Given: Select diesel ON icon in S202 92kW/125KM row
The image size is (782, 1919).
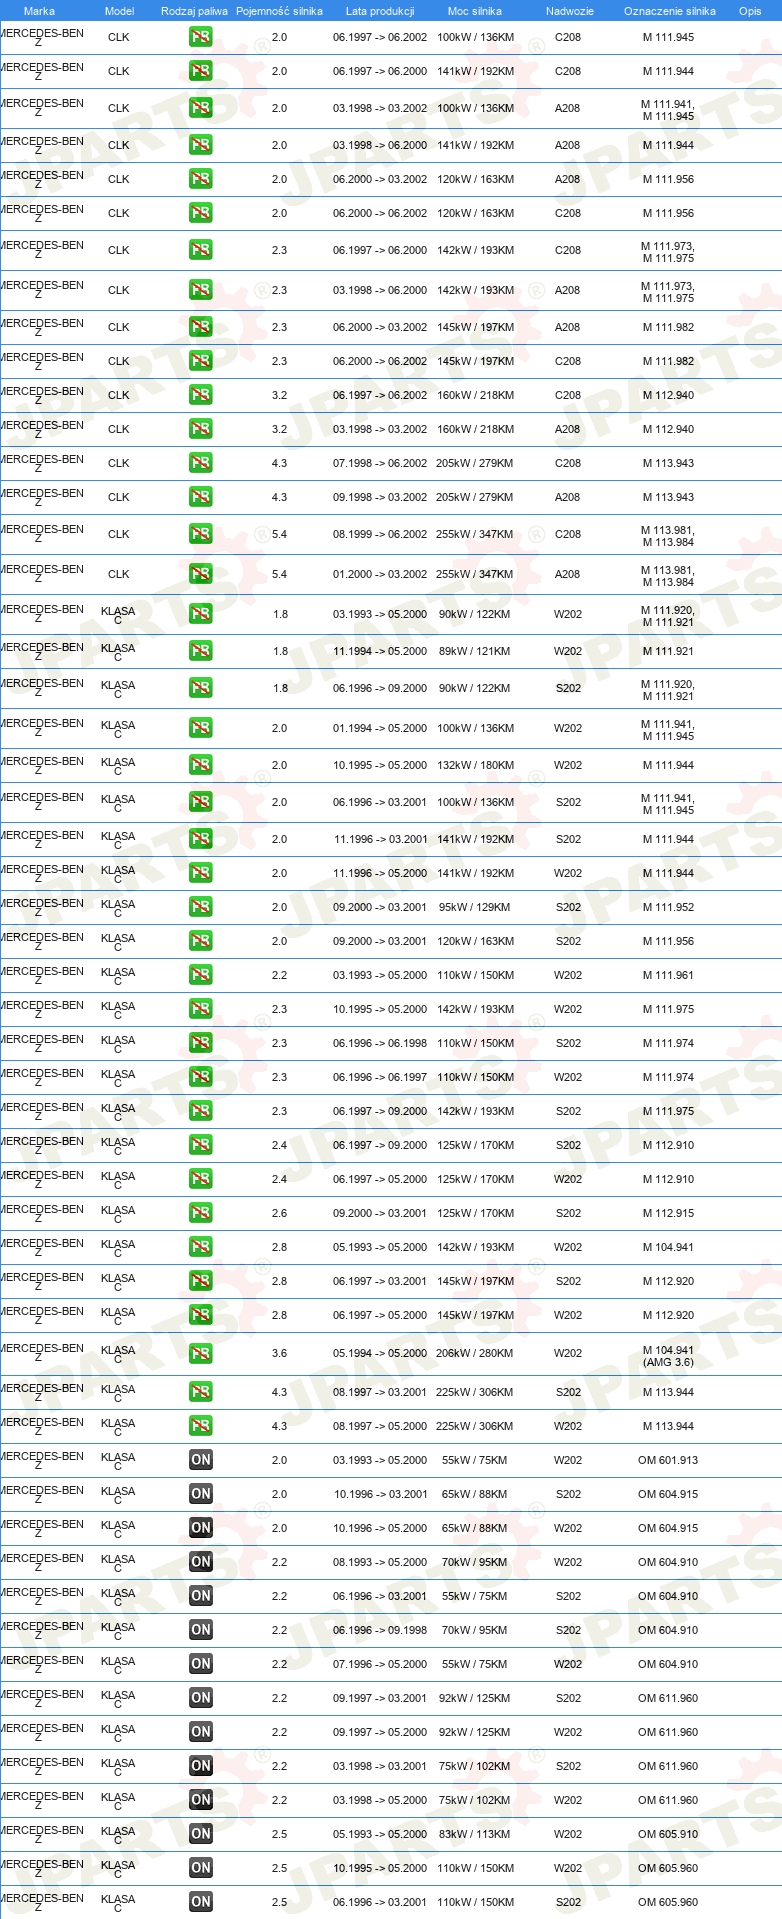Looking at the screenshot, I should [201, 1698].
